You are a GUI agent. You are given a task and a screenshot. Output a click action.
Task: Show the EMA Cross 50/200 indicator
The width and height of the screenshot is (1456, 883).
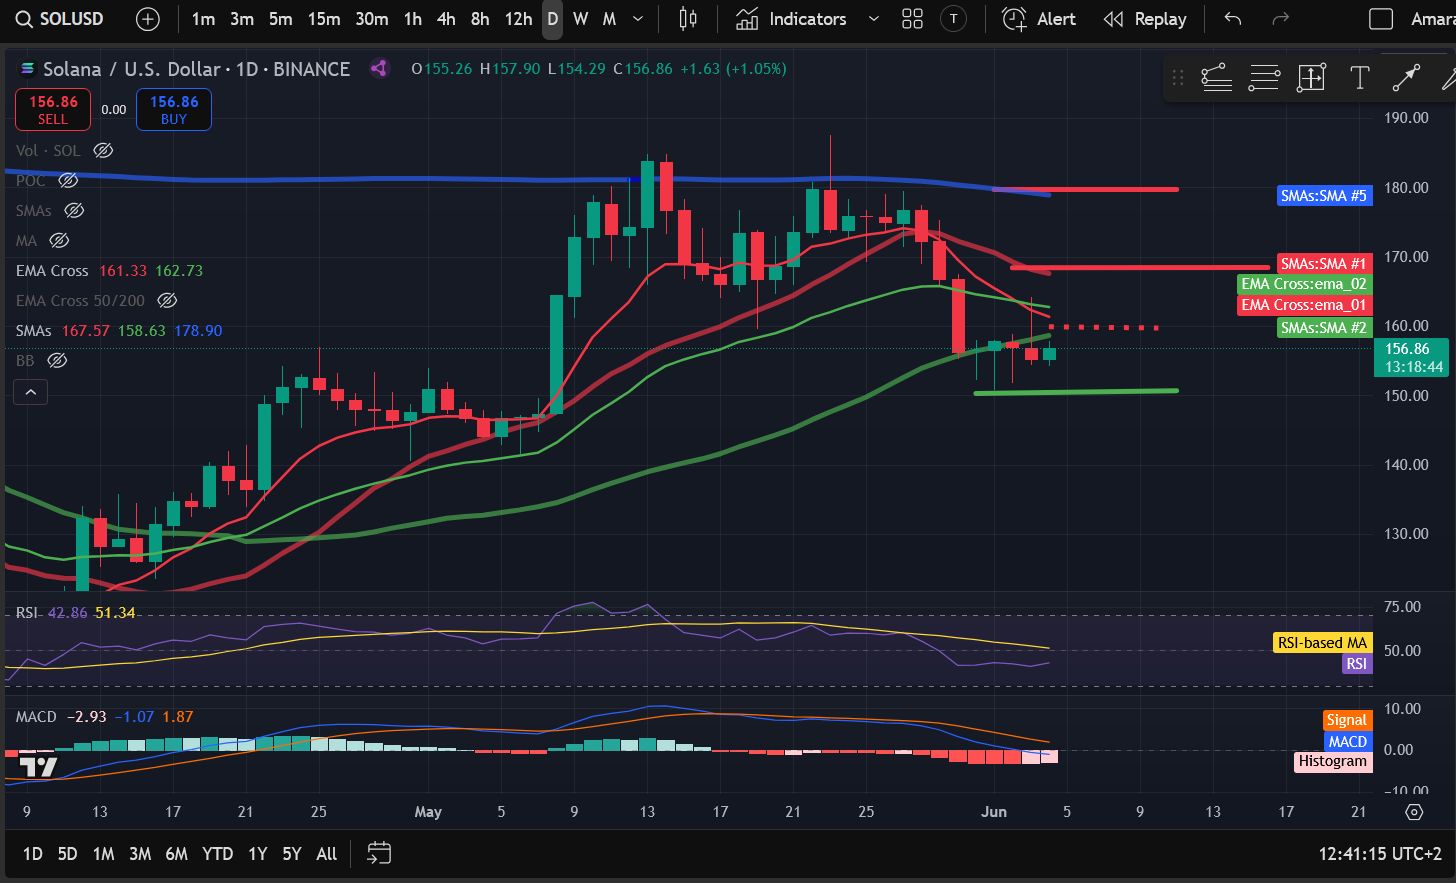(x=168, y=300)
